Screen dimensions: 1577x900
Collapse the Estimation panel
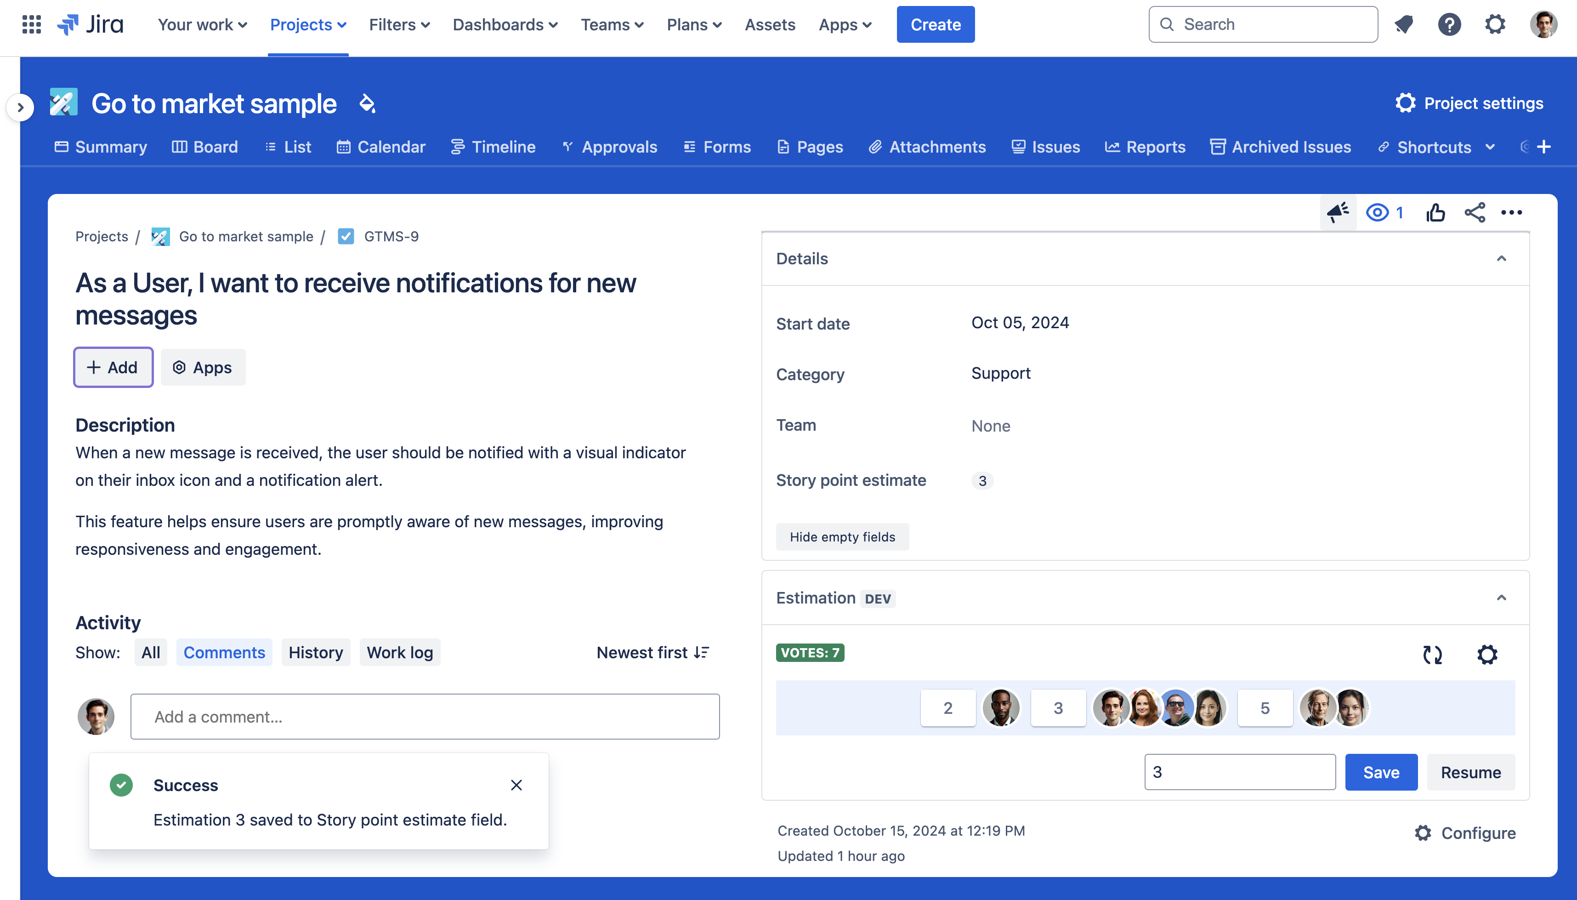(x=1501, y=598)
